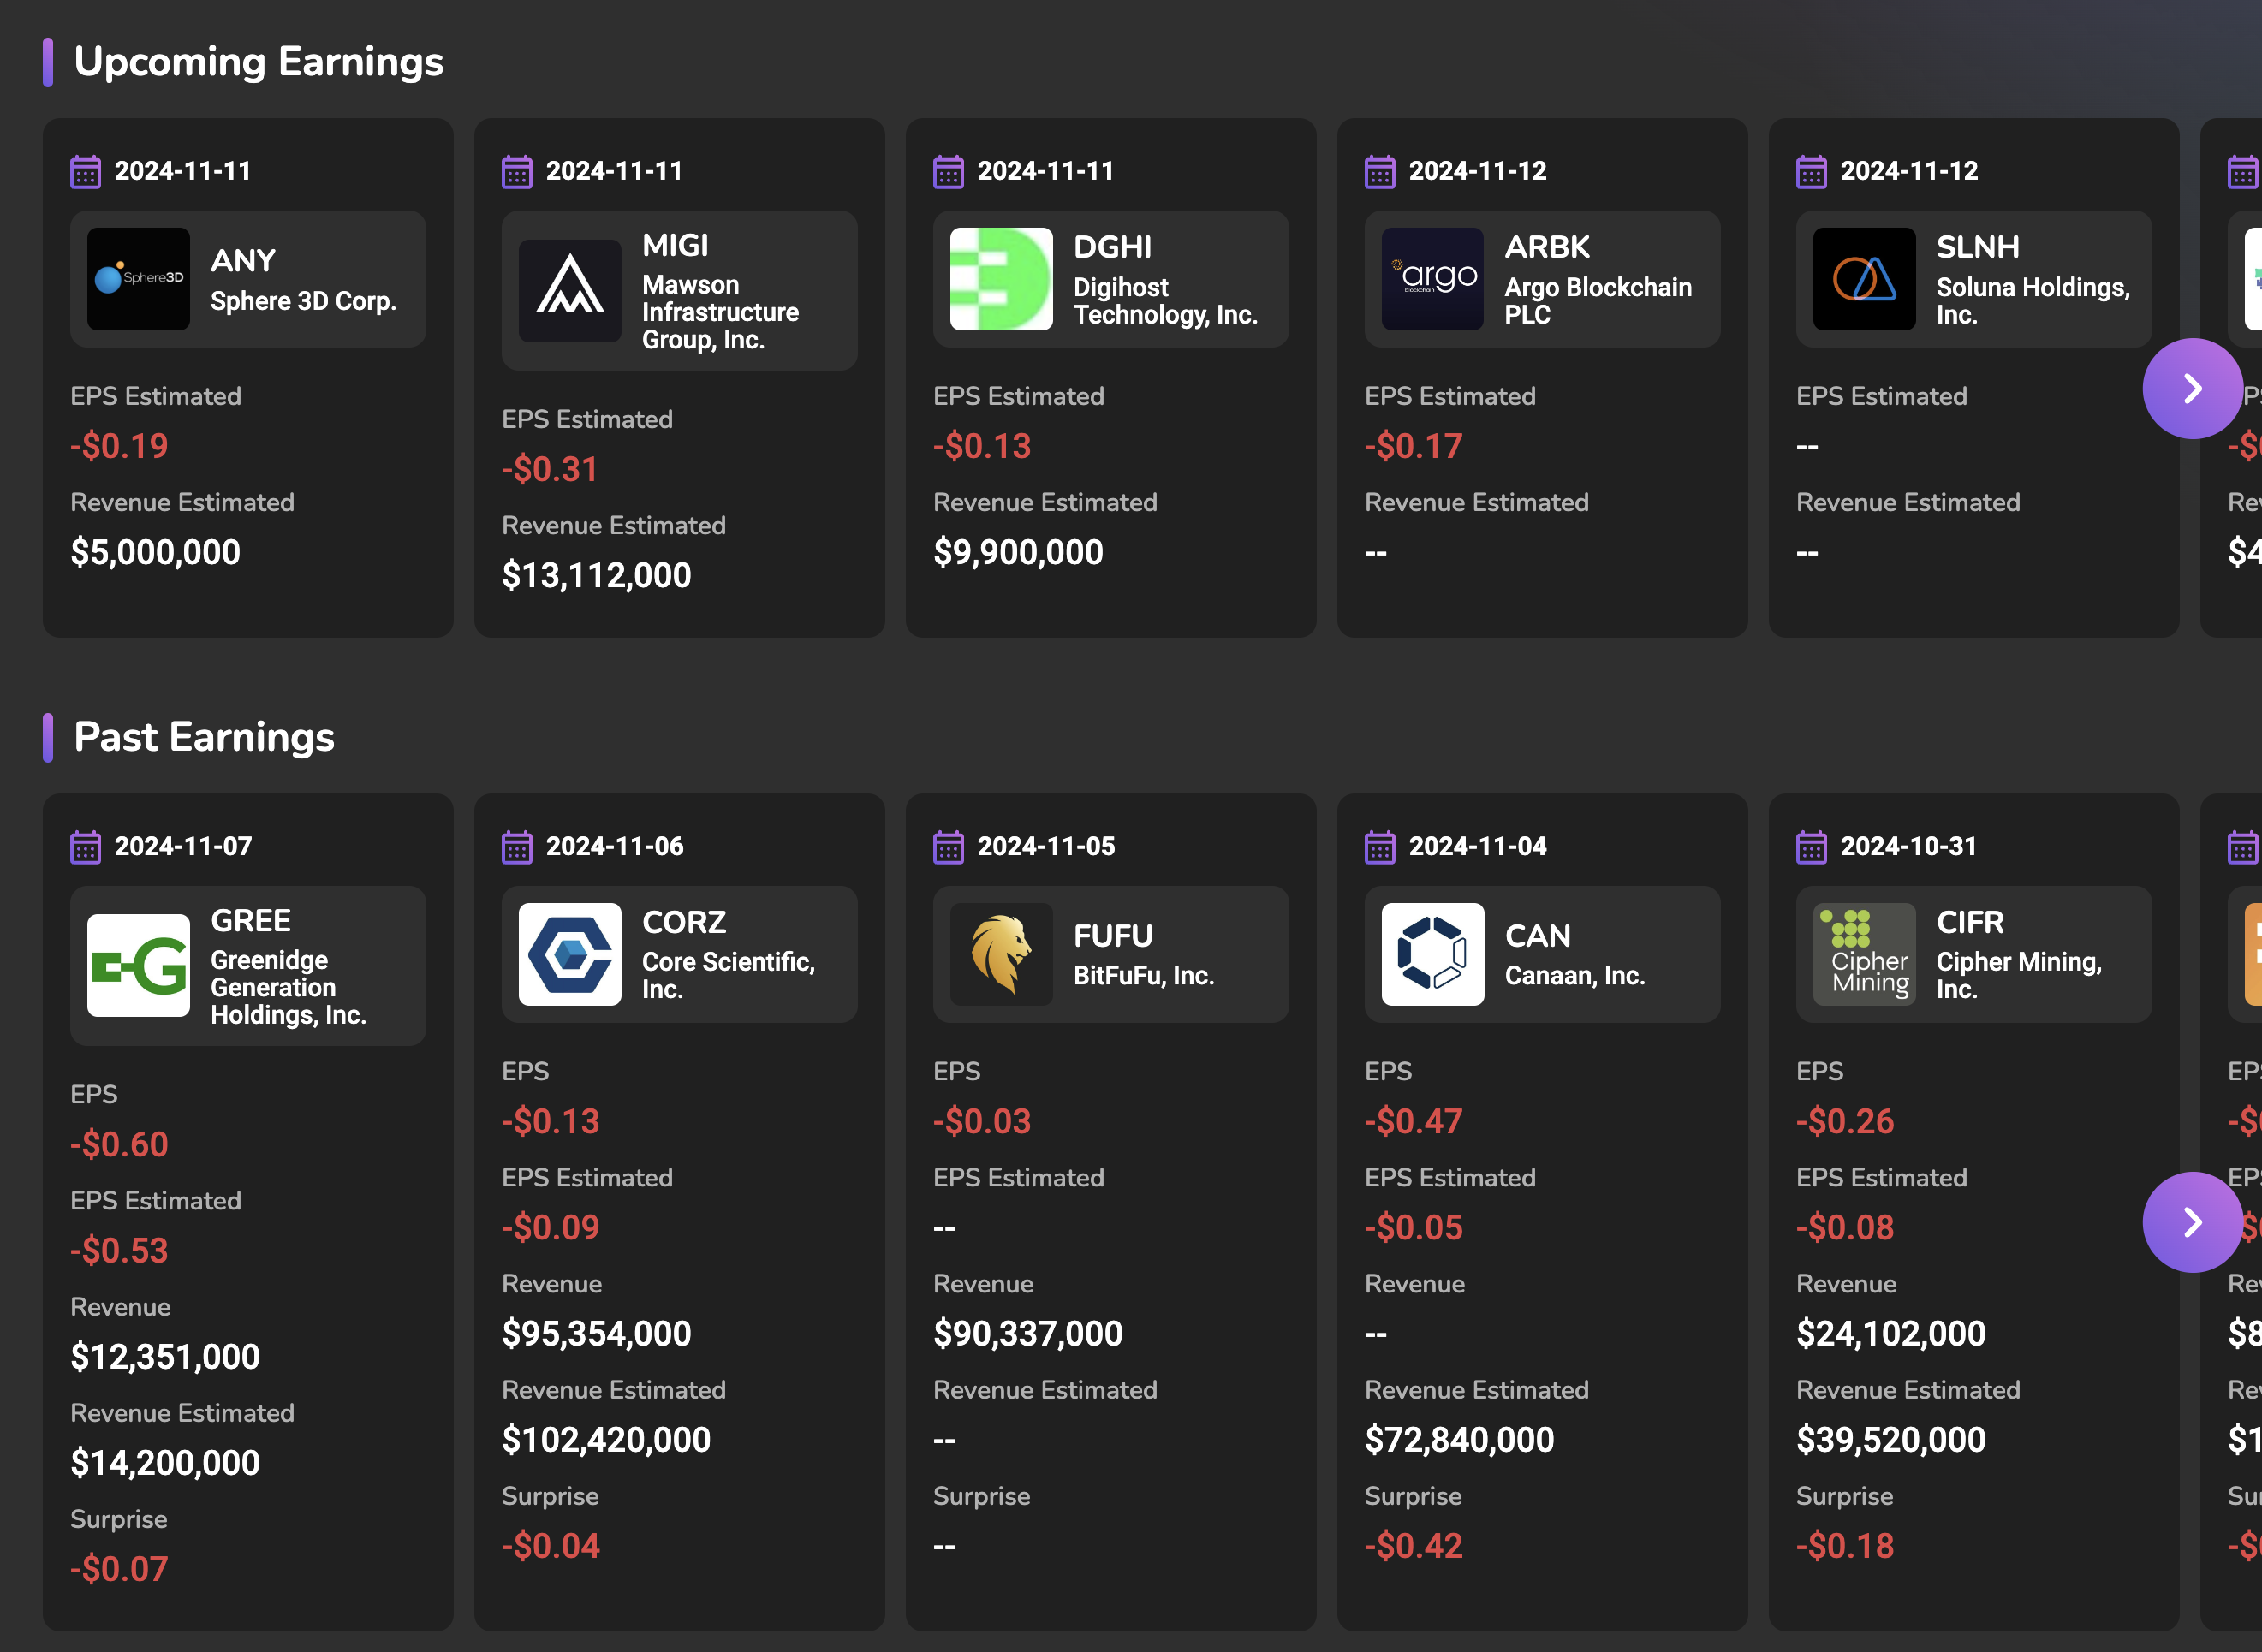Click the Soluna Holdings logo

coord(1864,279)
